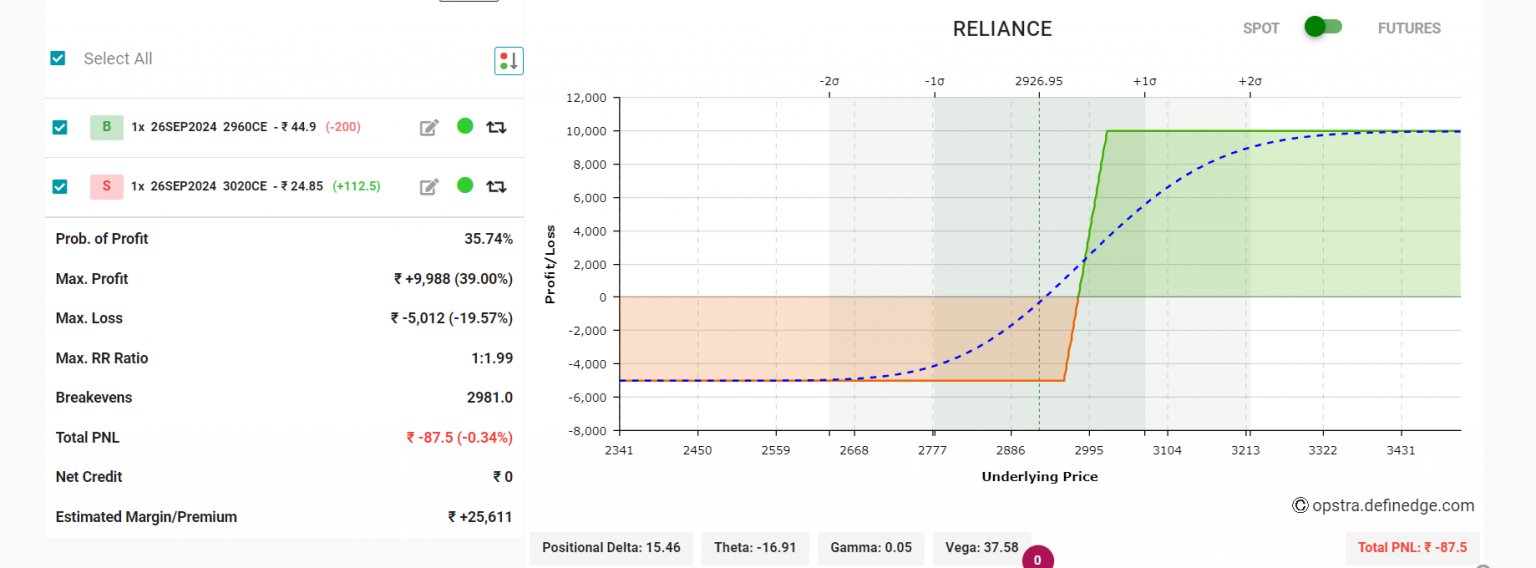Click the swap arrows icon on 3020CE leg
This screenshot has height=568, width=1536.
[x=496, y=186]
